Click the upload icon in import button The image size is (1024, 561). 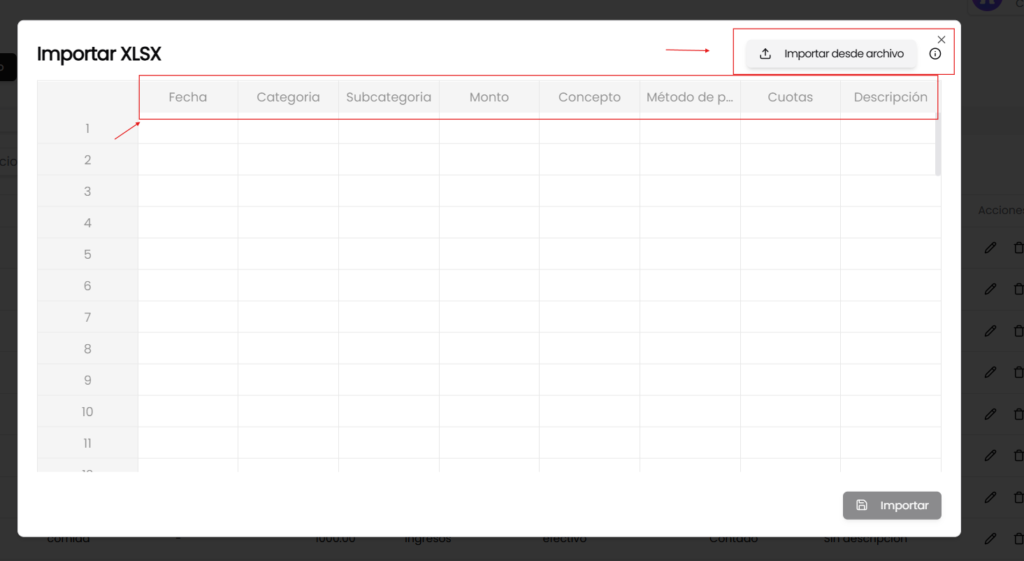pyautogui.click(x=765, y=54)
